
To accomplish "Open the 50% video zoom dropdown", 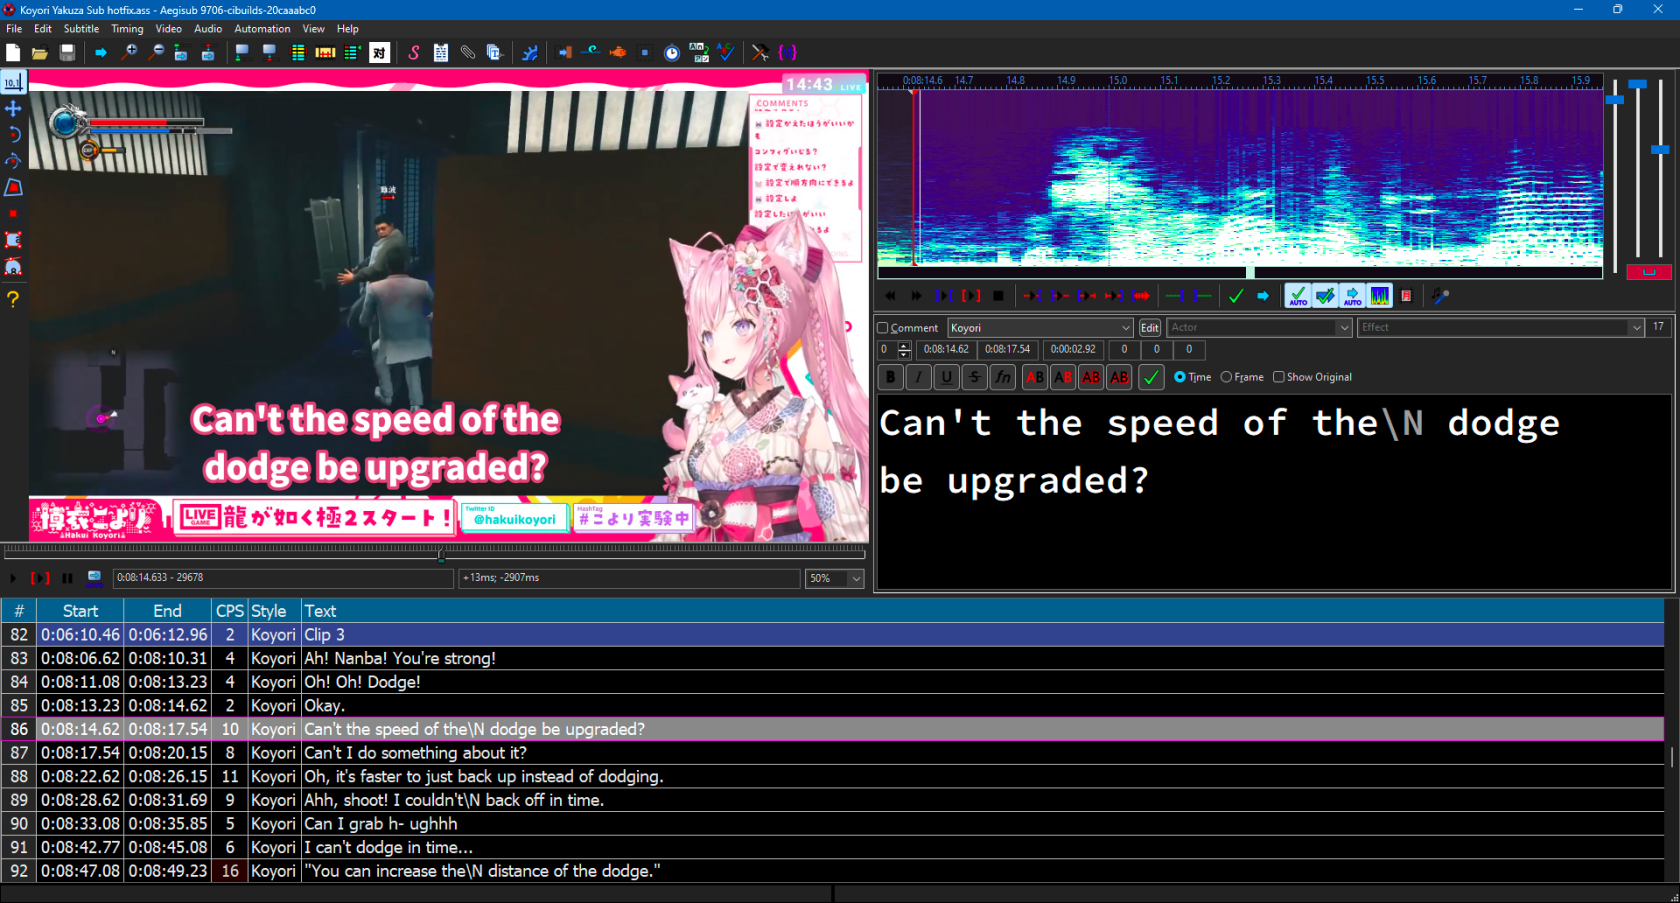I will pos(835,578).
